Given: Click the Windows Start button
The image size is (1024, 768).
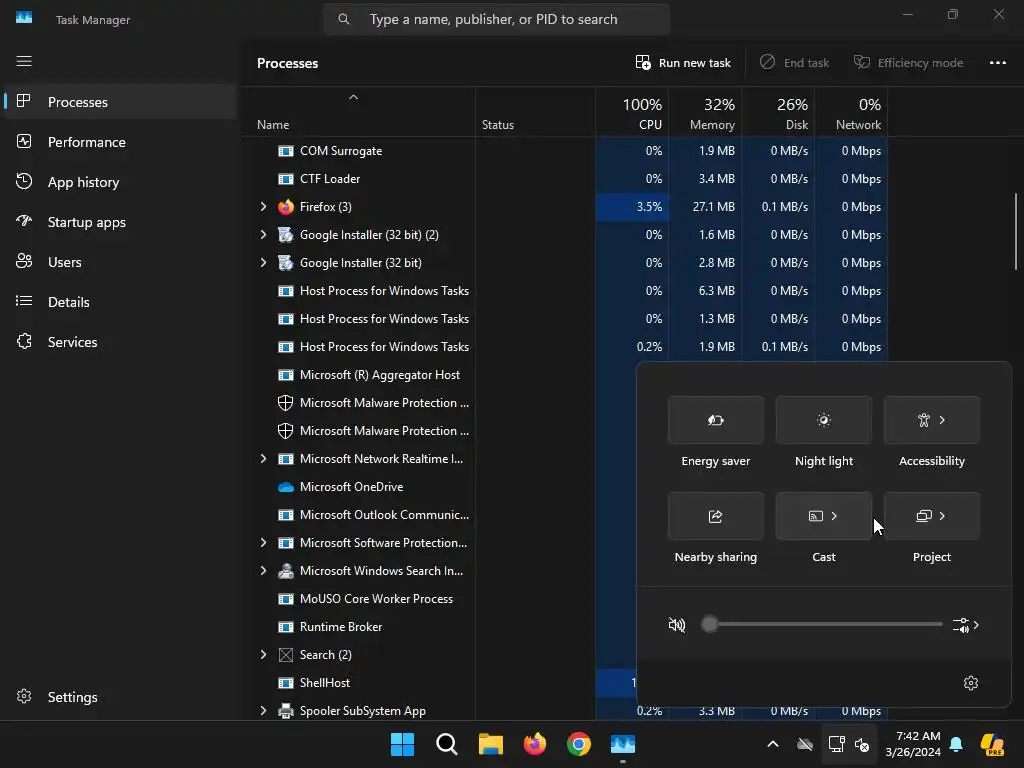Looking at the screenshot, I should coord(402,744).
